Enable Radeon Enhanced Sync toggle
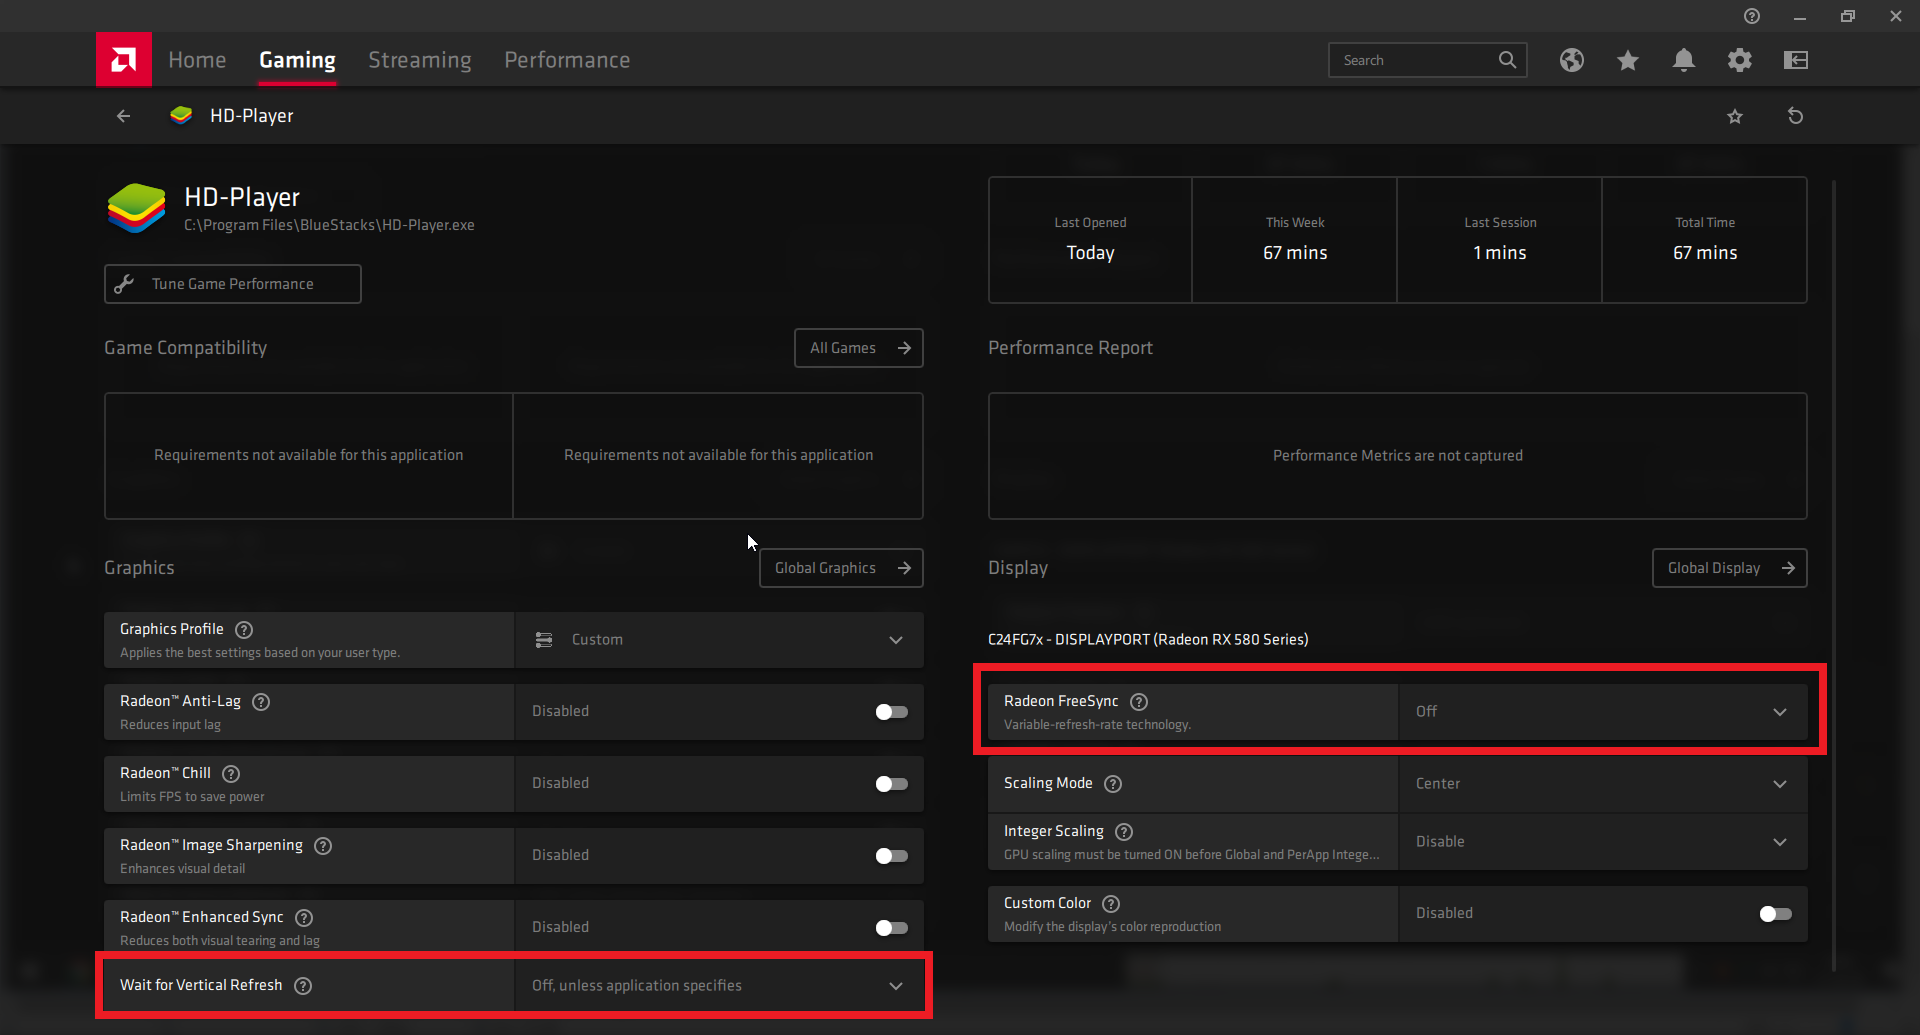 891,928
